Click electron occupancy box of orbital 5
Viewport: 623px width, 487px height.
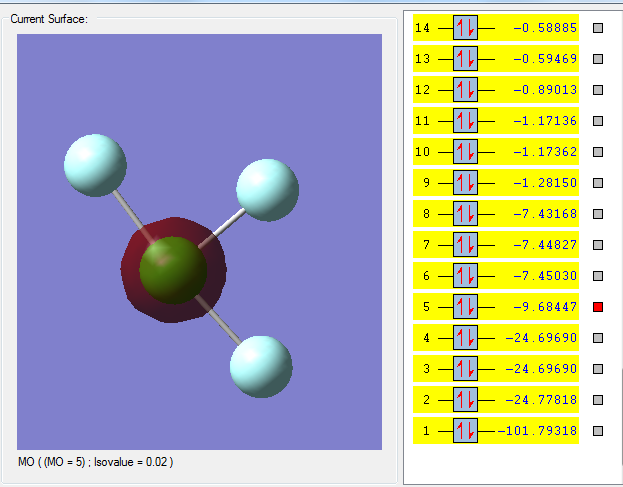(465, 307)
